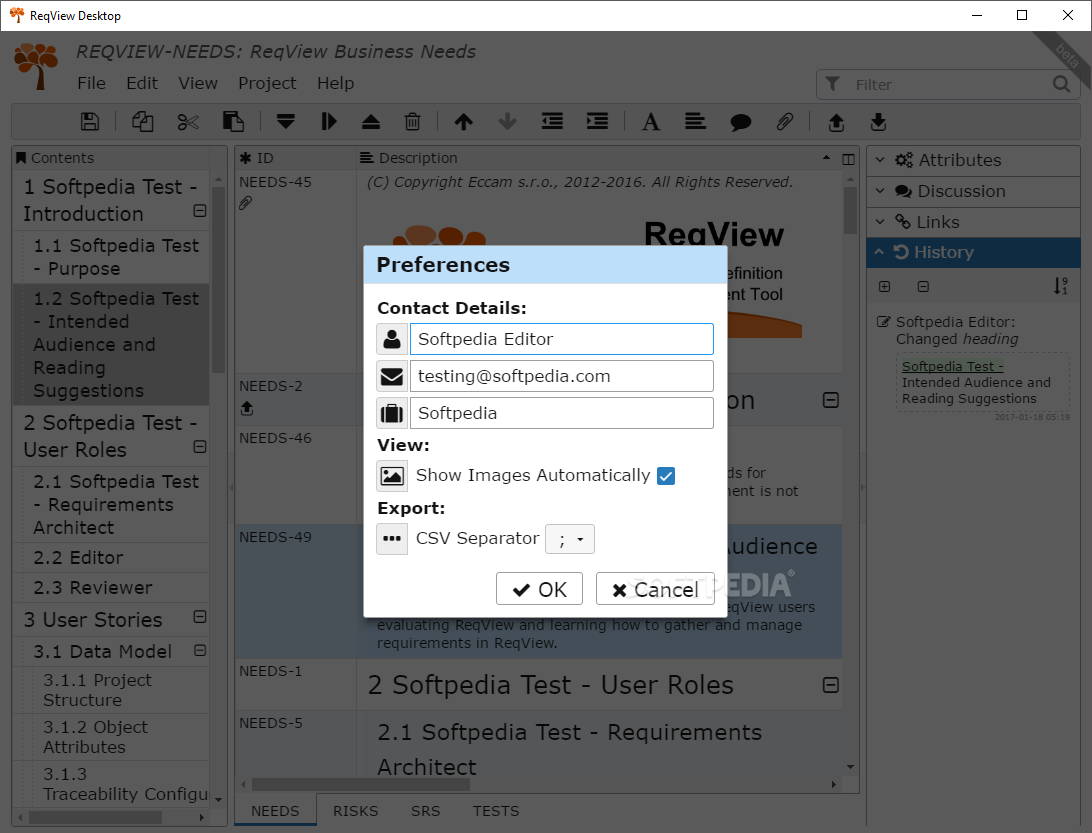
Task: Expand the Discussion panel
Action: point(974,192)
